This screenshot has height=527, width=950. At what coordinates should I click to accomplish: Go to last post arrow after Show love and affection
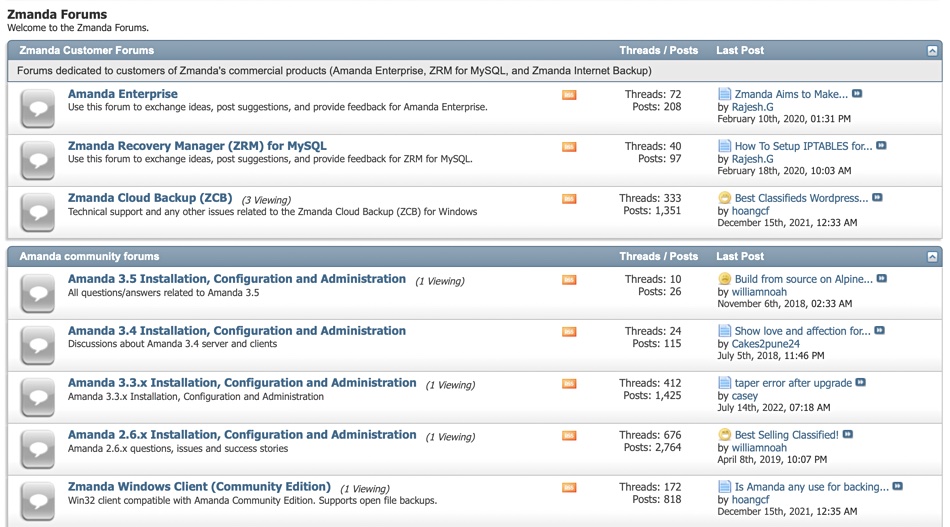click(880, 331)
